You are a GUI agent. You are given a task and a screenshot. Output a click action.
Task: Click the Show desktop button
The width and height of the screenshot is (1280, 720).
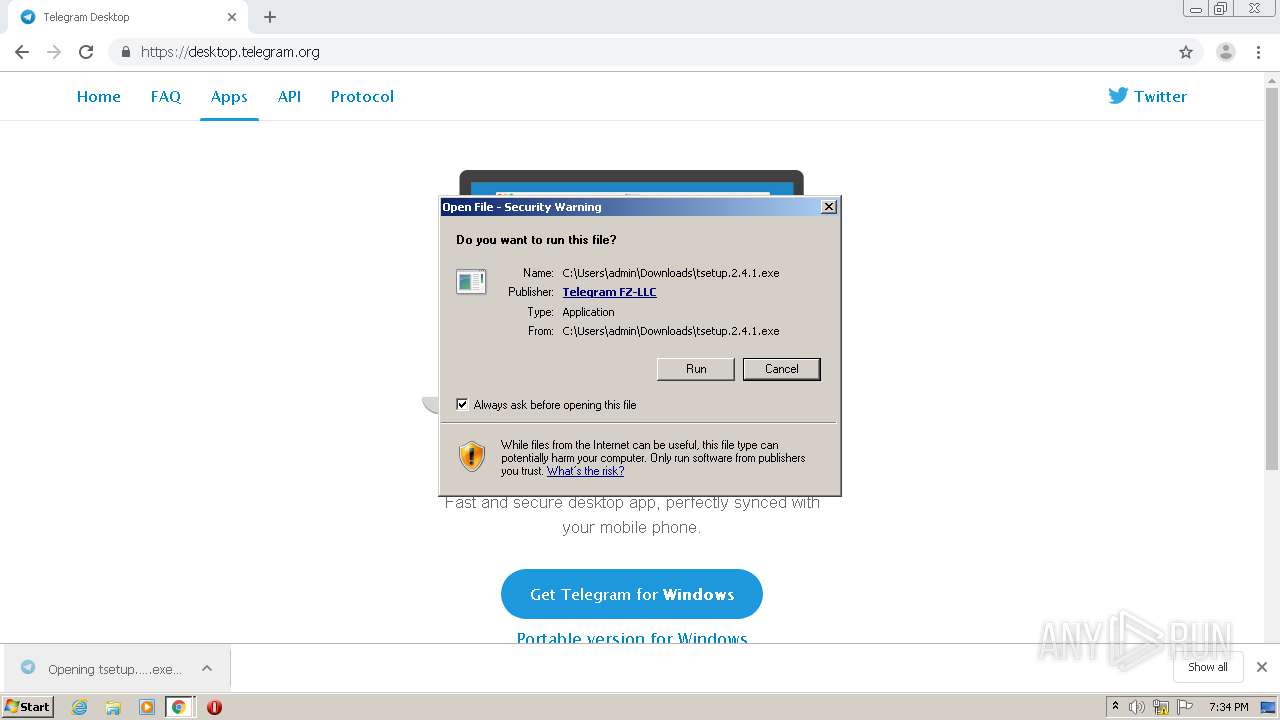tap(1269, 707)
